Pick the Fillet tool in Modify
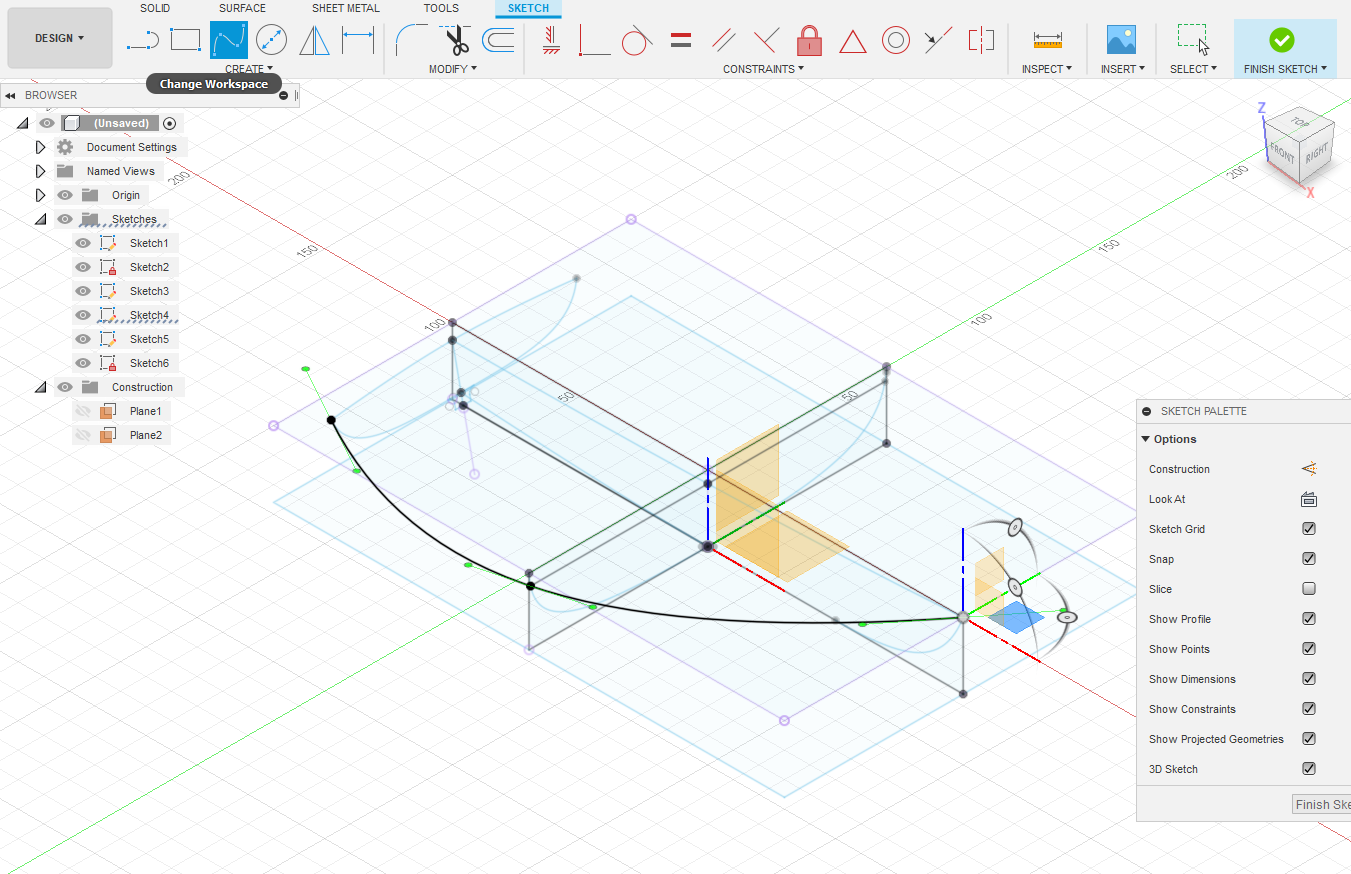The image size is (1351, 874). [411, 40]
